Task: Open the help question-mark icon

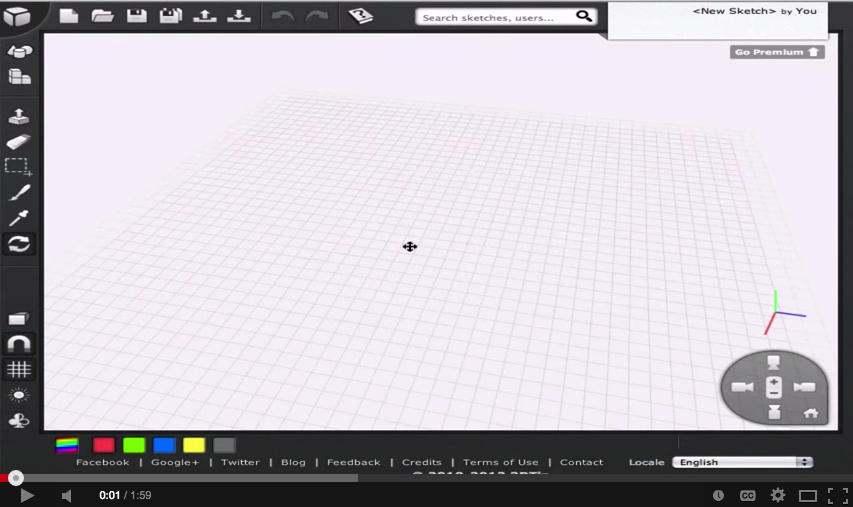Action: [361, 16]
